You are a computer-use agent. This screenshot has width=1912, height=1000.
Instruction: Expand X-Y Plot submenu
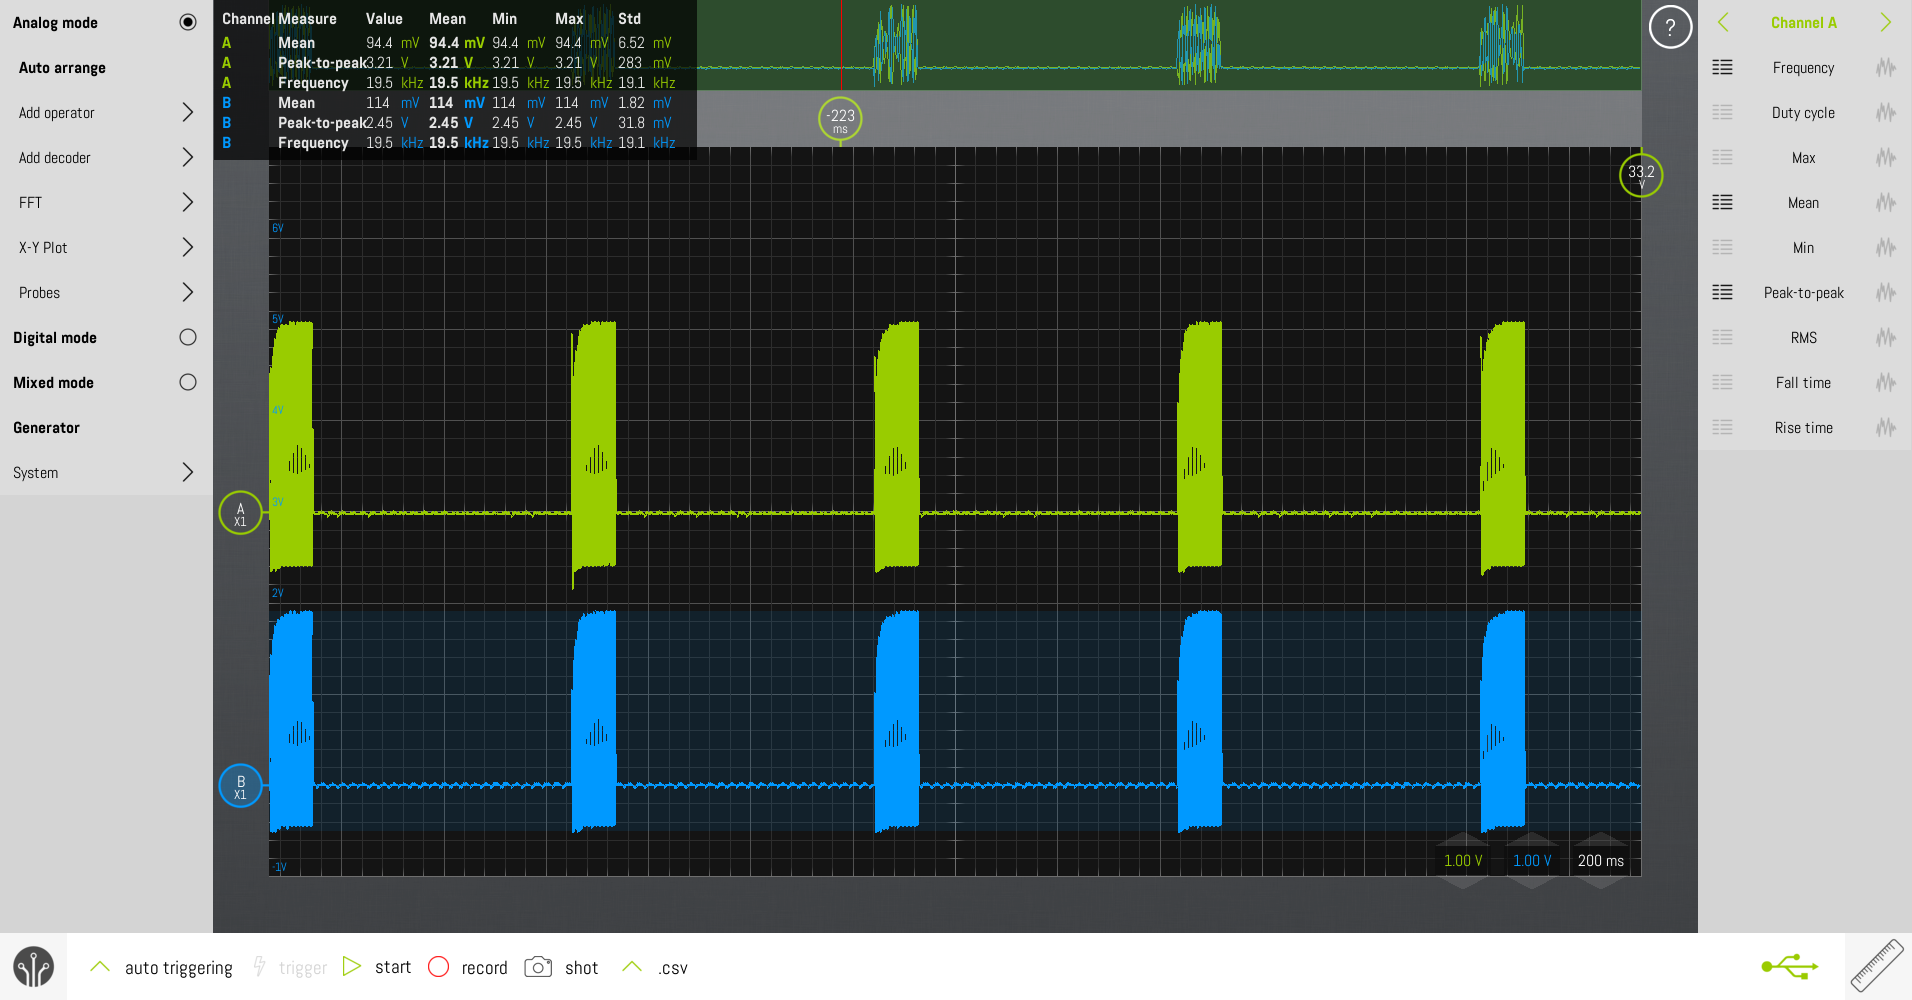(x=187, y=247)
